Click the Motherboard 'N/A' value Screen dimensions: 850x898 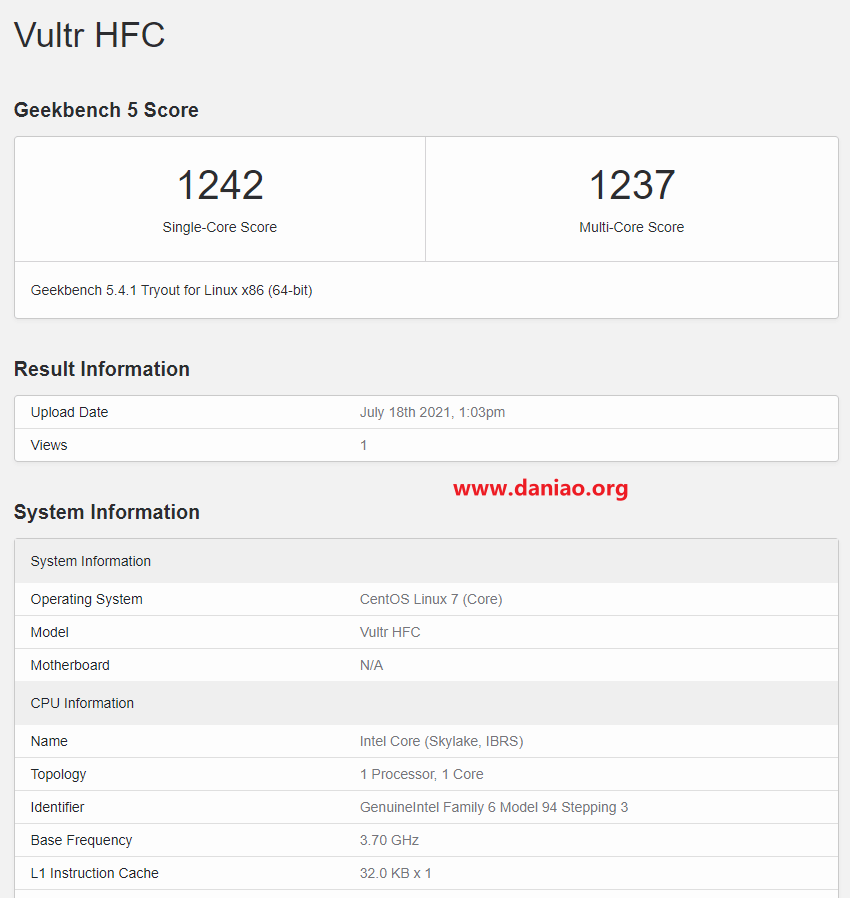pos(371,665)
